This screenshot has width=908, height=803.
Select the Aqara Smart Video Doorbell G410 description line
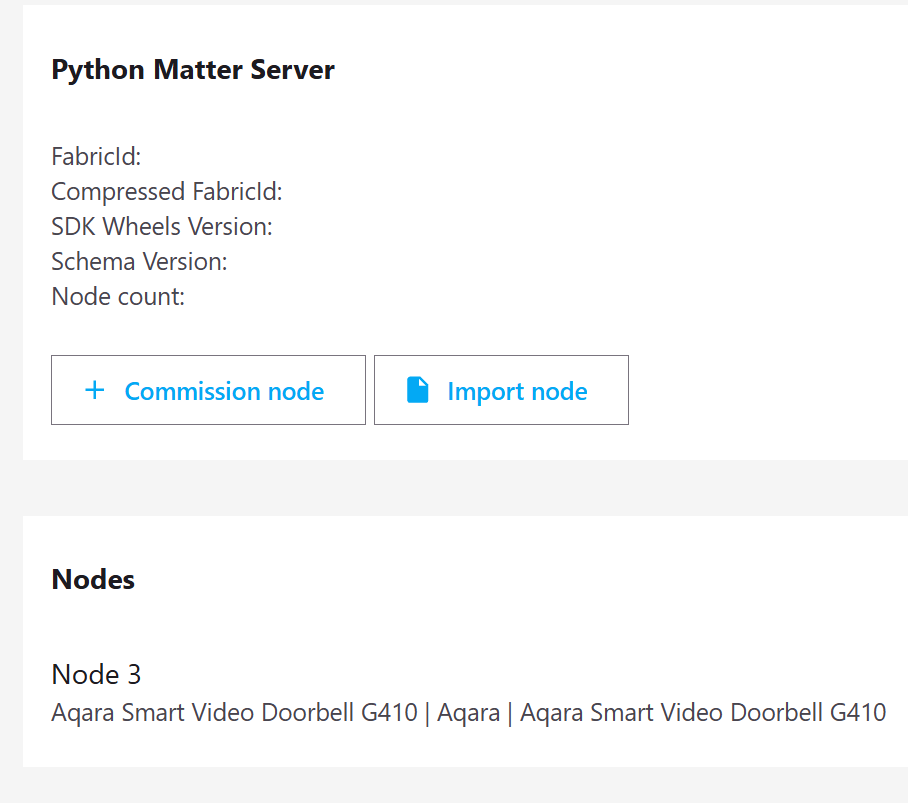(468, 713)
